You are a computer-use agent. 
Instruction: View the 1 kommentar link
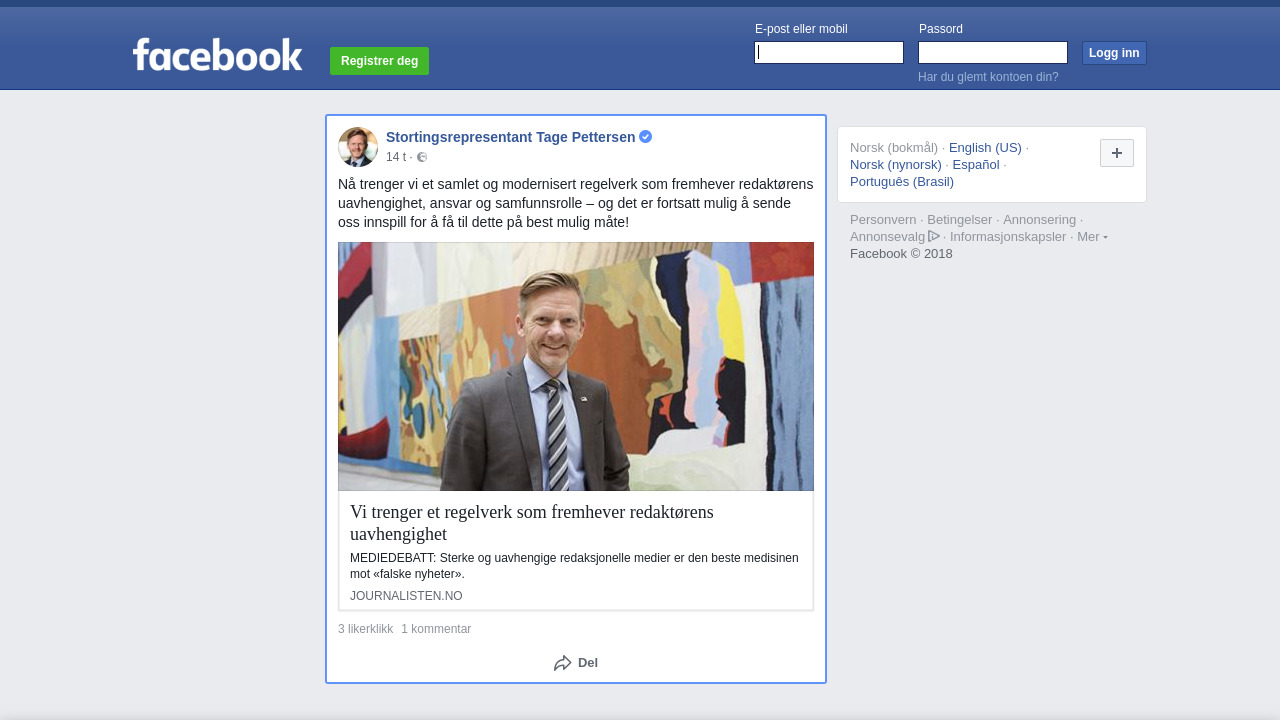tap(436, 629)
